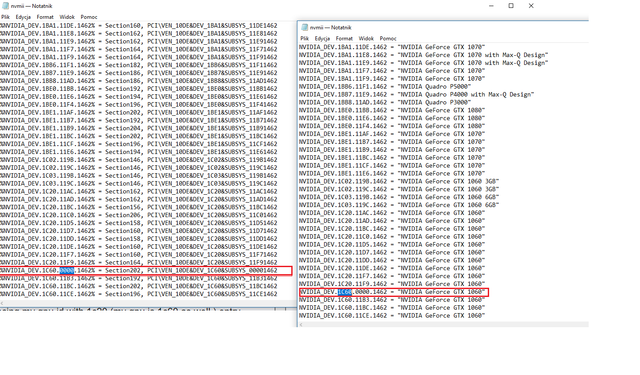Click Section line %NVIDIA_DEV.1BA1.11DE.1462% in back window

coord(138,25)
